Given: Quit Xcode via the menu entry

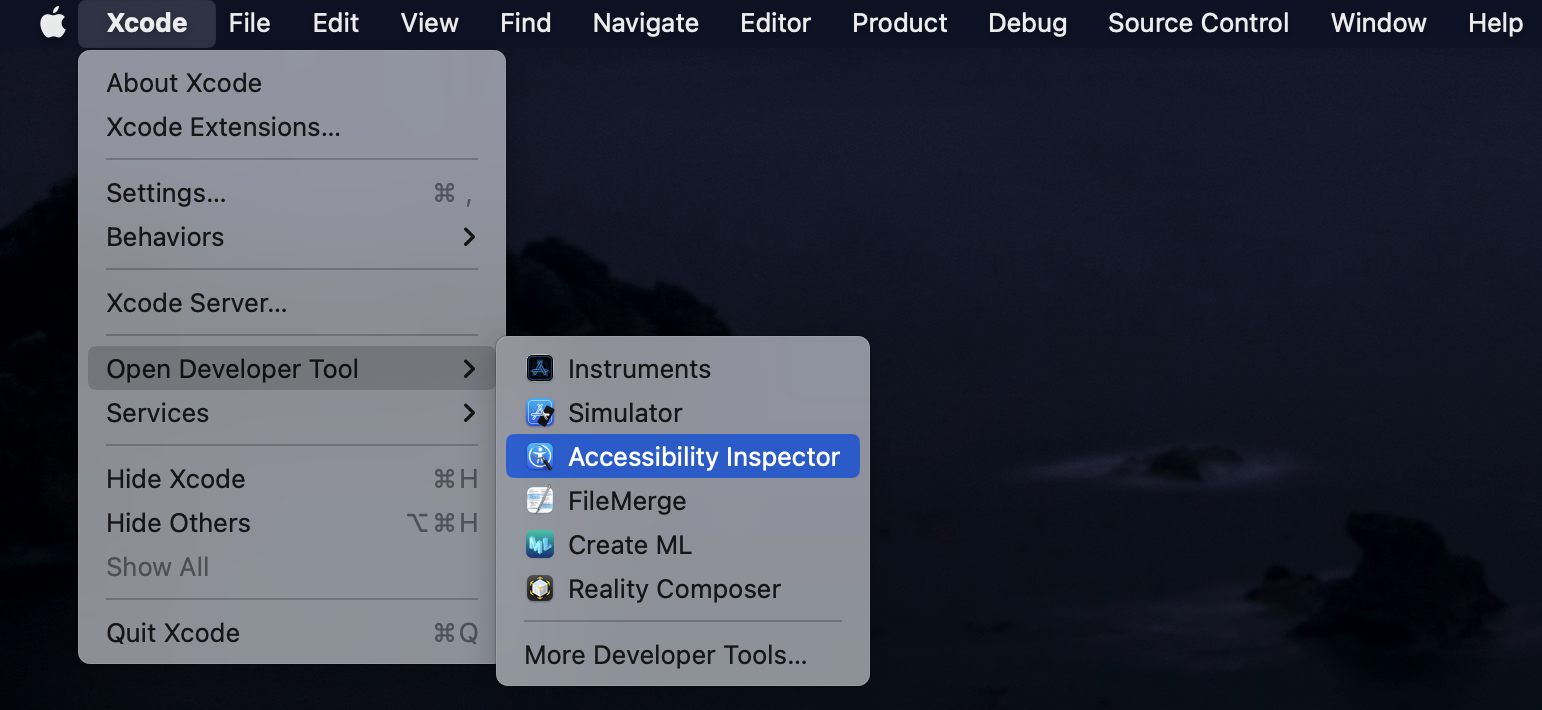Looking at the screenshot, I should pos(172,632).
